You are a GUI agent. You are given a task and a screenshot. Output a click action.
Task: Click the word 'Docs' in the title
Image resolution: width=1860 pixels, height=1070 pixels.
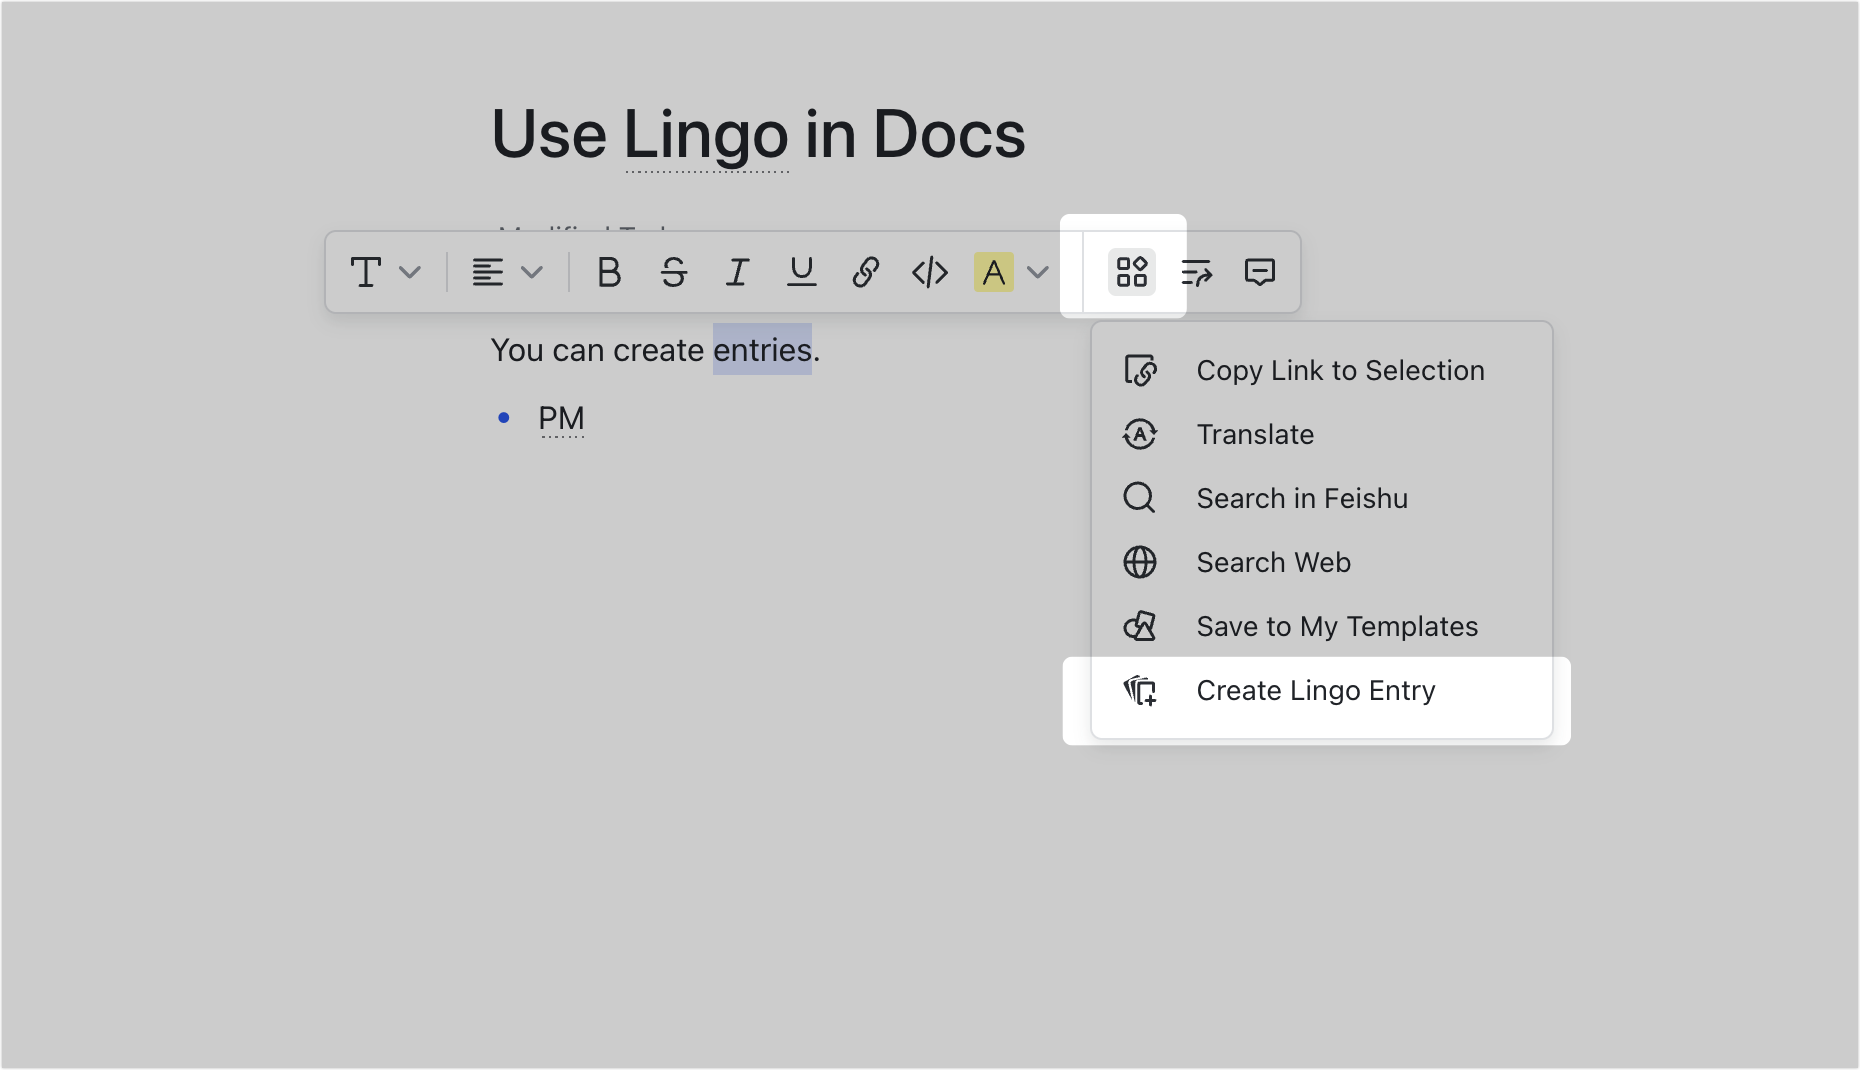[x=949, y=134]
